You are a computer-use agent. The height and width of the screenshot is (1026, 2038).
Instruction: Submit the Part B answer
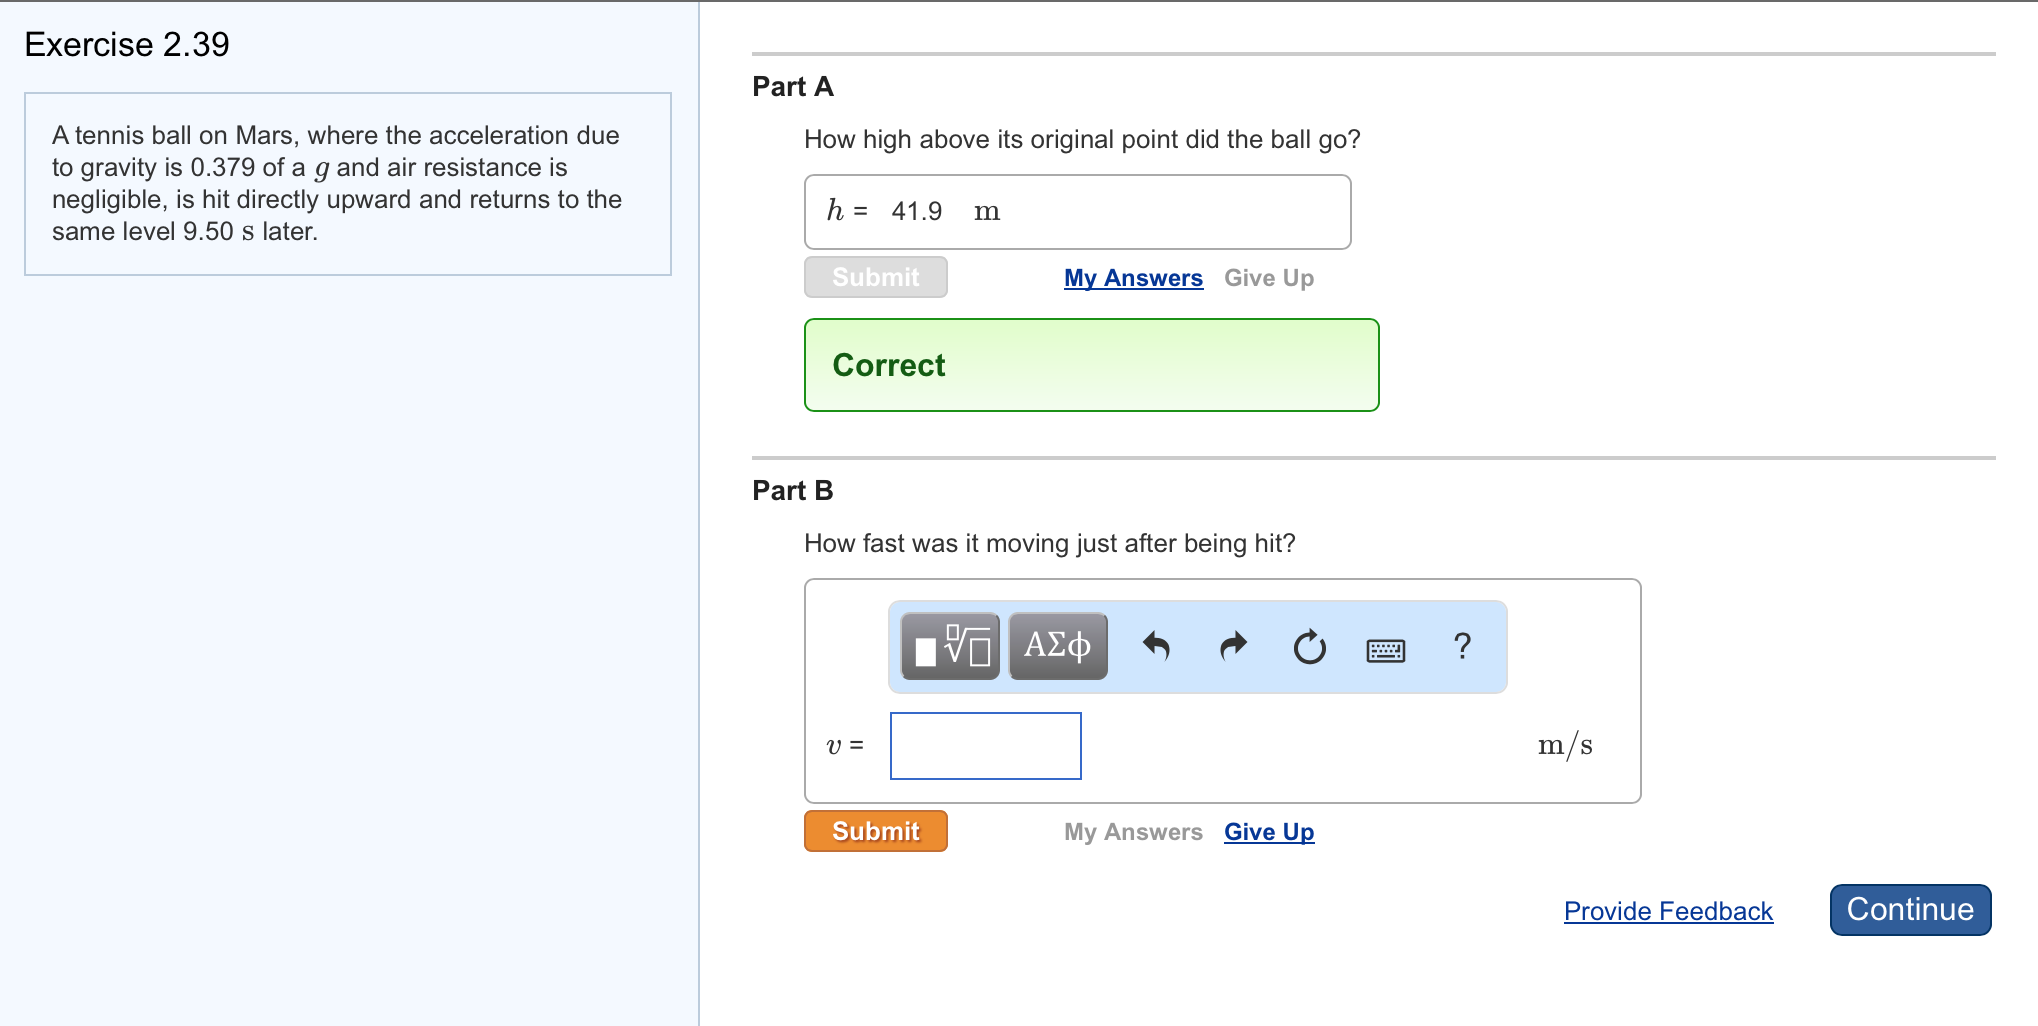(x=875, y=831)
